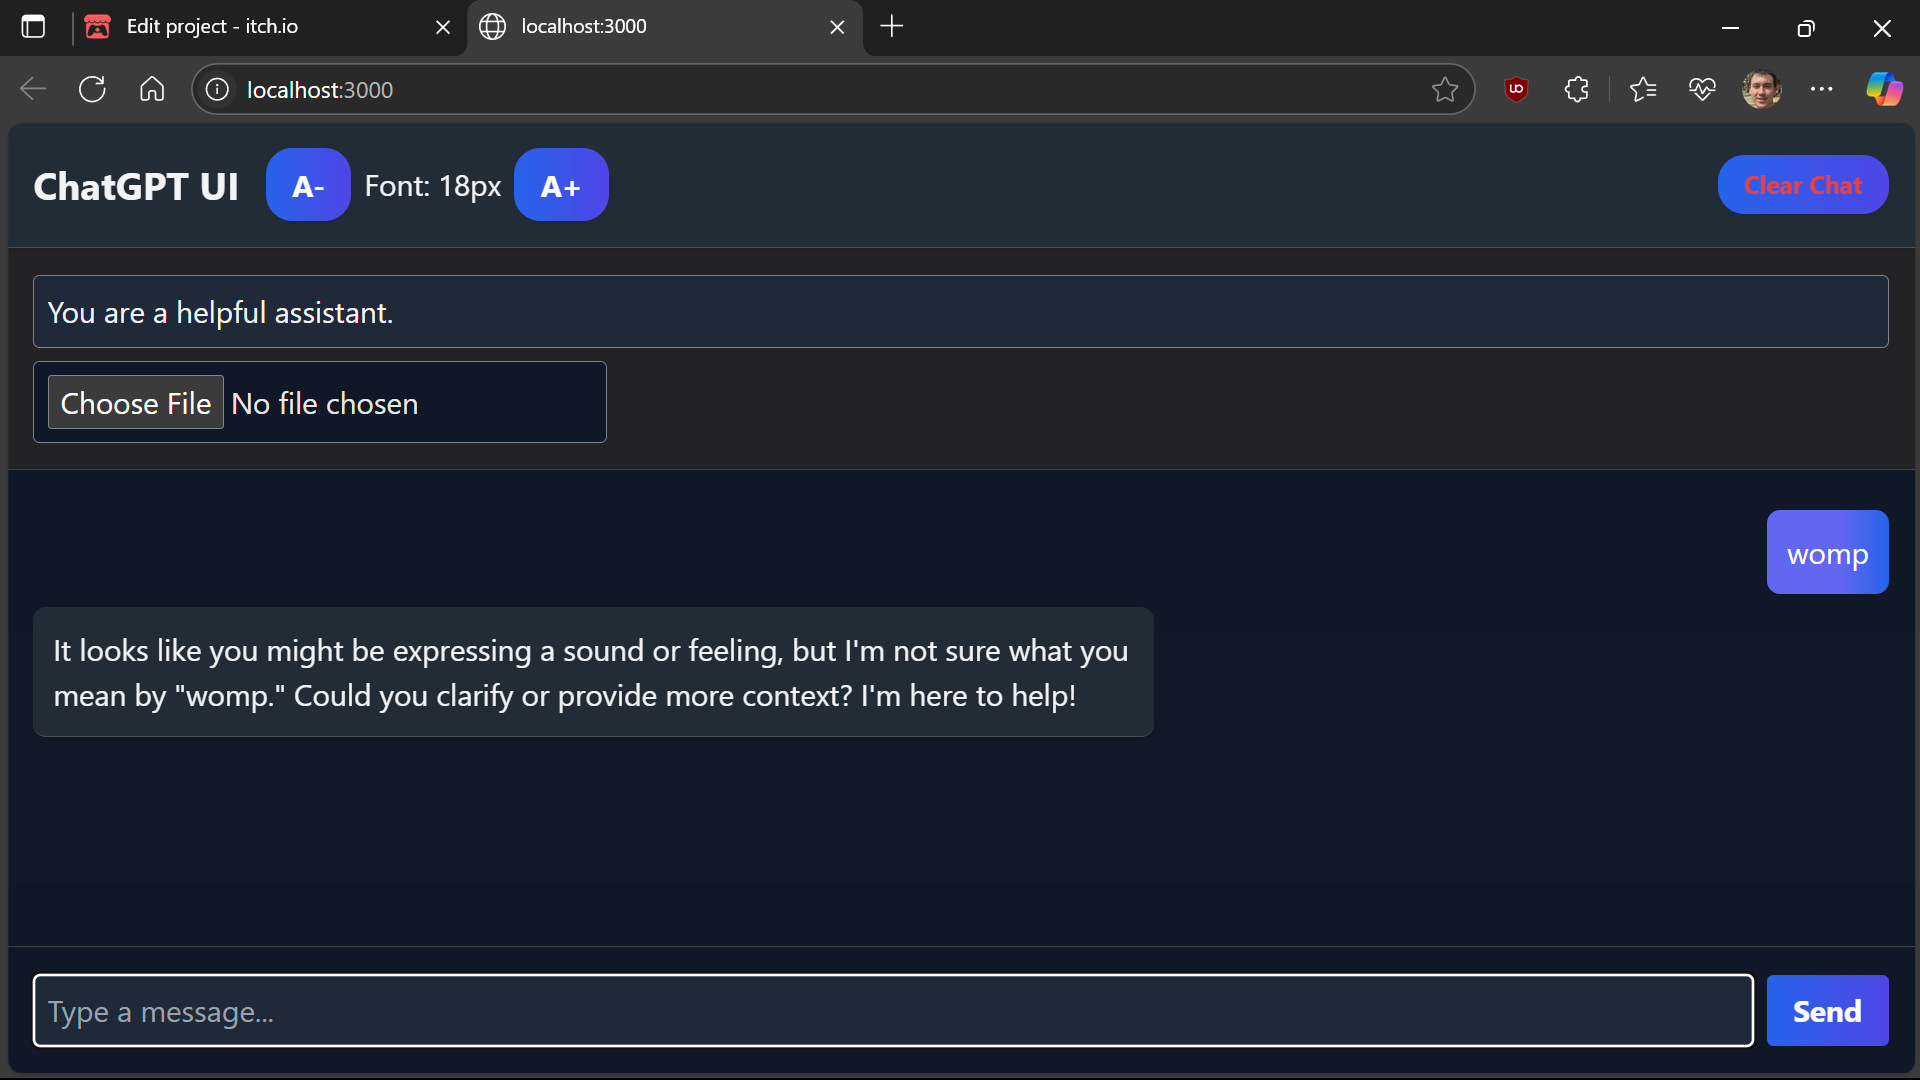Click the Type a message input
This screenshot has height=1080, width=1920.
(893, 1011)
